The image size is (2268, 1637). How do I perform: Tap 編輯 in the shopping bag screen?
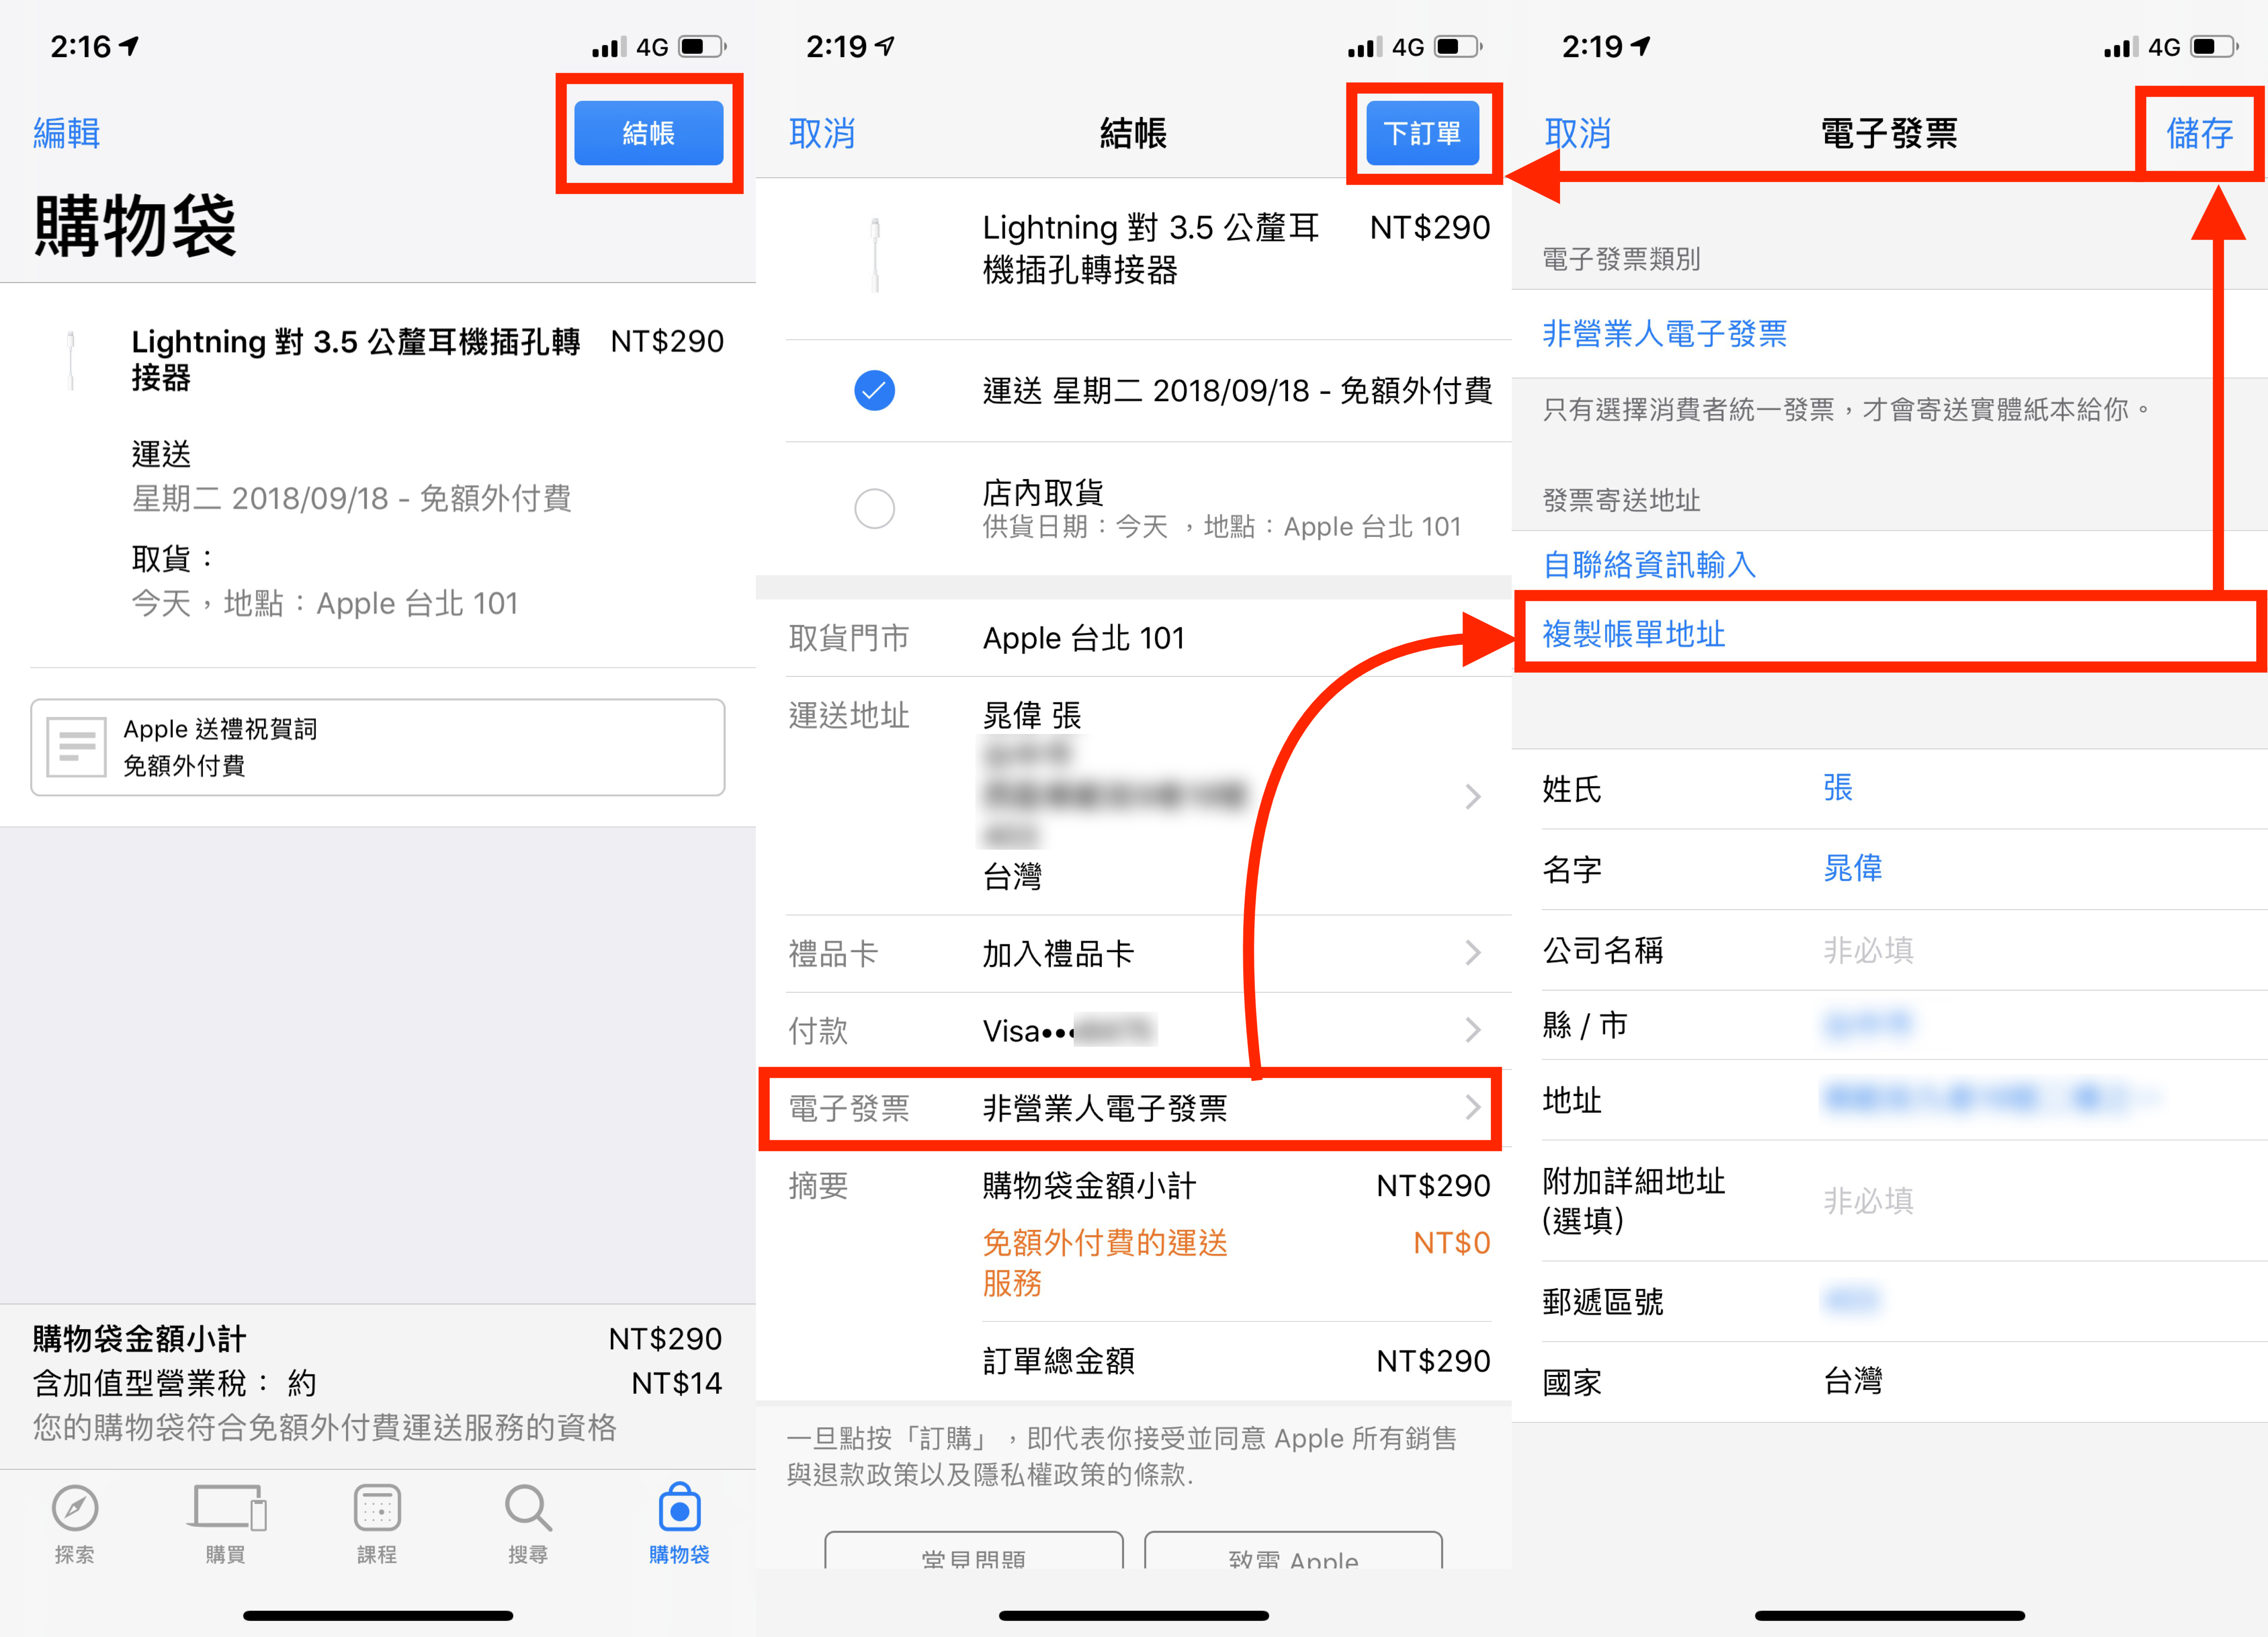pos(66,133)
